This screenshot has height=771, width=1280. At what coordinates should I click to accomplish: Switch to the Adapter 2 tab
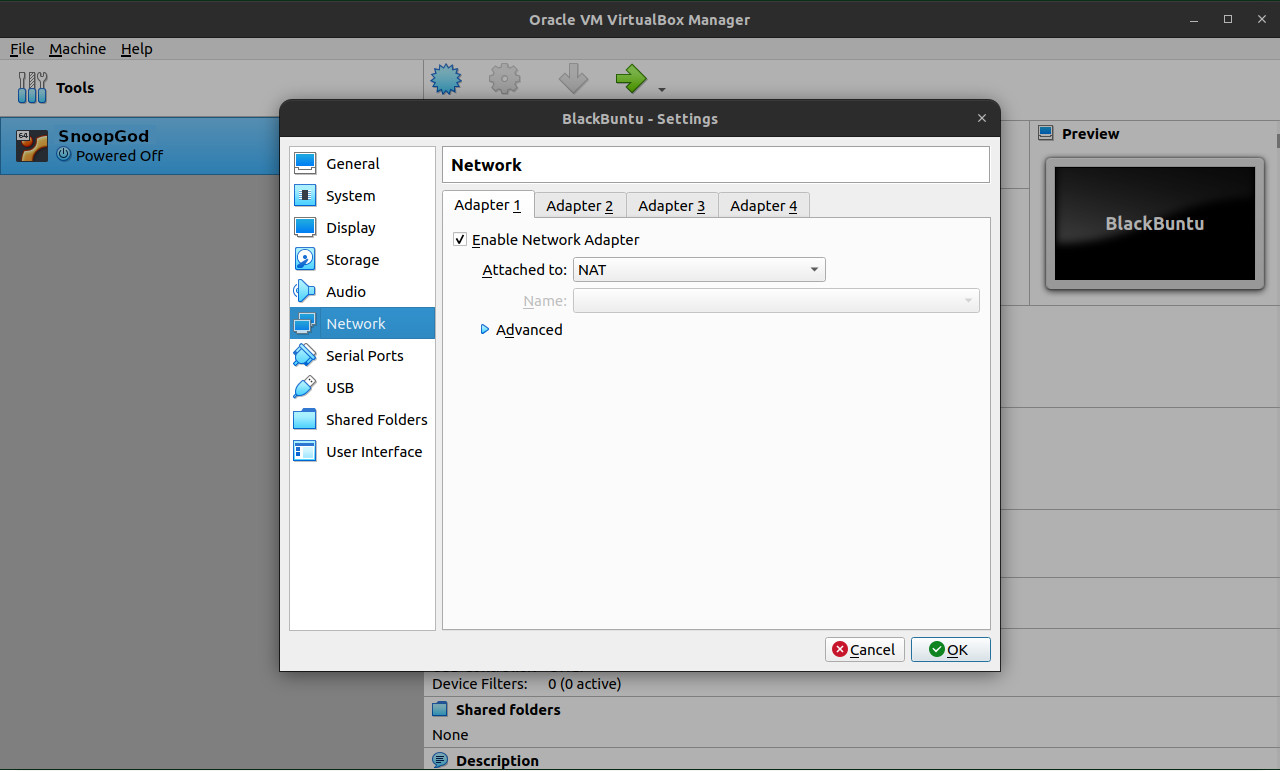pos(580,206)
